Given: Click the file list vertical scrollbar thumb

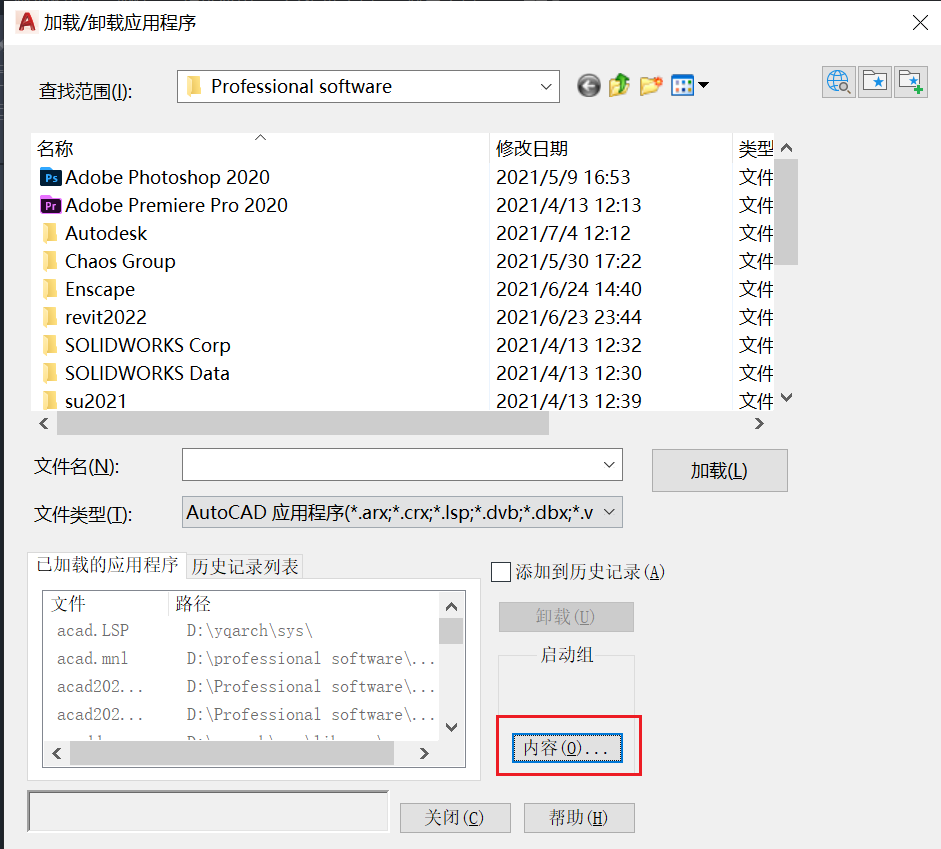Looking at the screenshot, I should 786,212.
